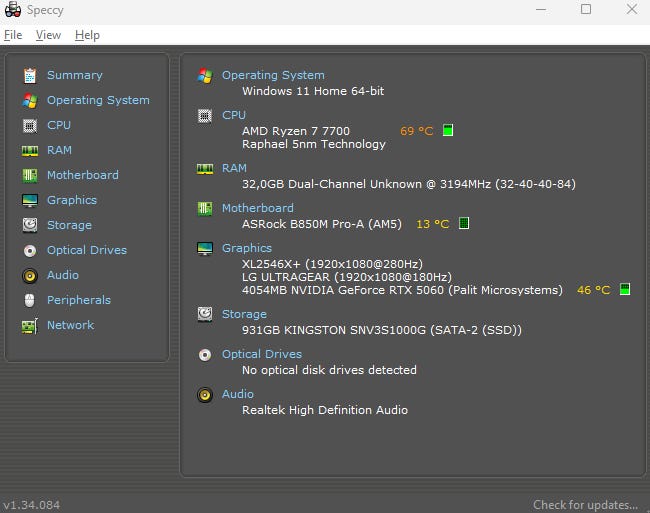Click the Storage heading link in summary
Screen dimensions: 650x513
(244, 314)
